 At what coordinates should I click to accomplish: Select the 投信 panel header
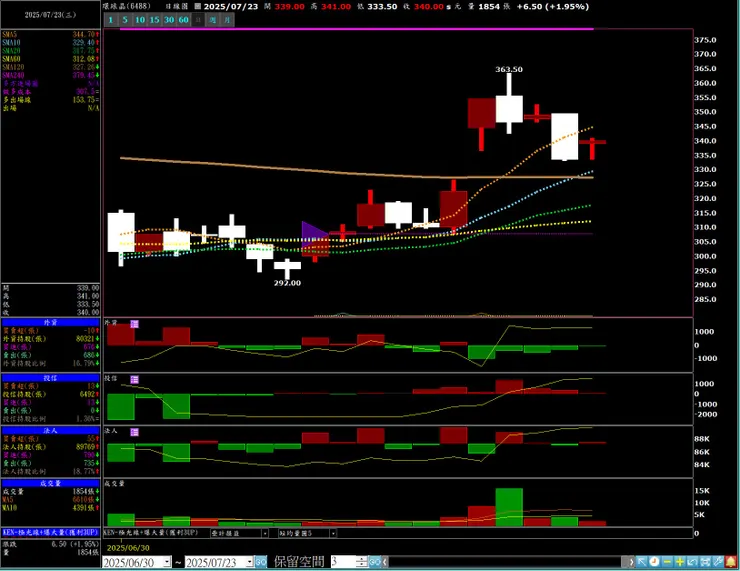(50, 378)
